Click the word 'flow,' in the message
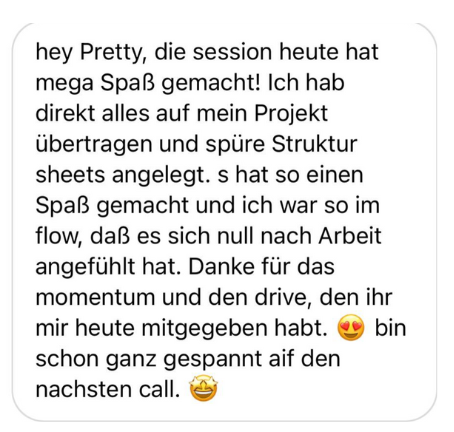 click(x=58, y=237)
